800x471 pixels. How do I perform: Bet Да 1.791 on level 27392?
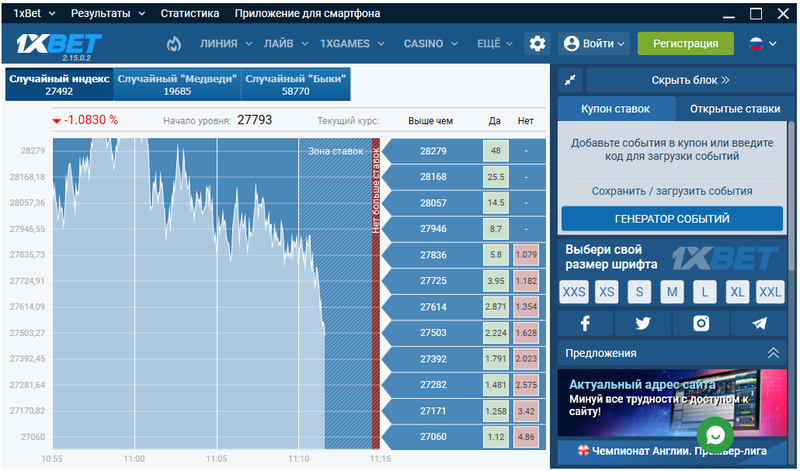click(x=495, y=359)
